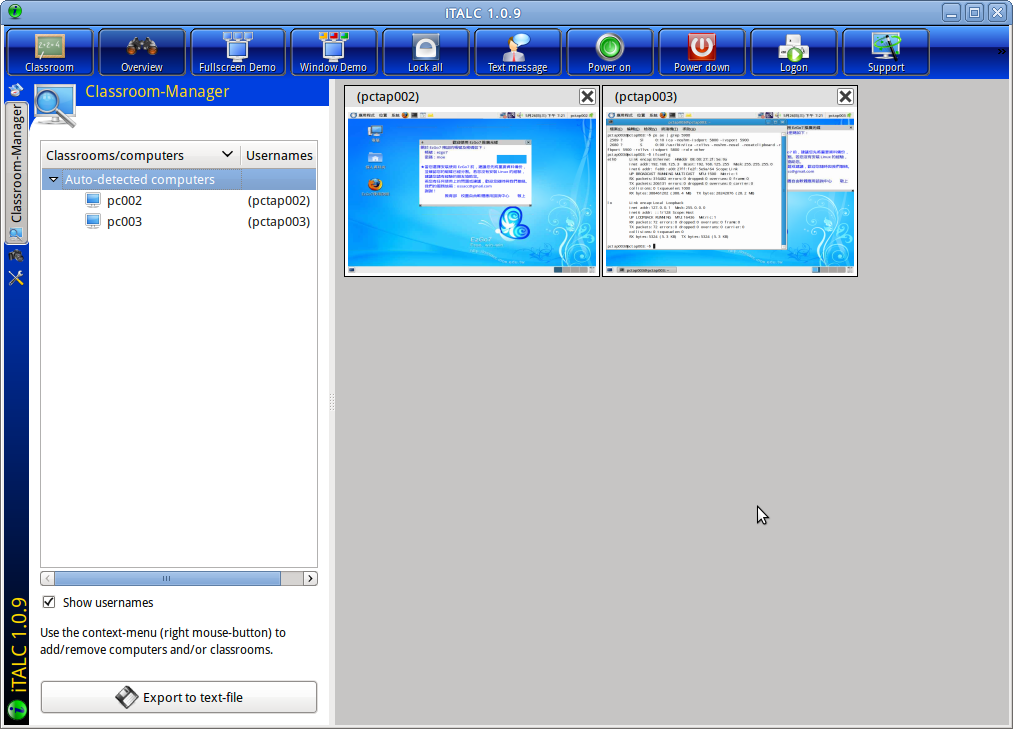Open the Classroom toolbar button
Screen dimensions: 1013x729
50,52
